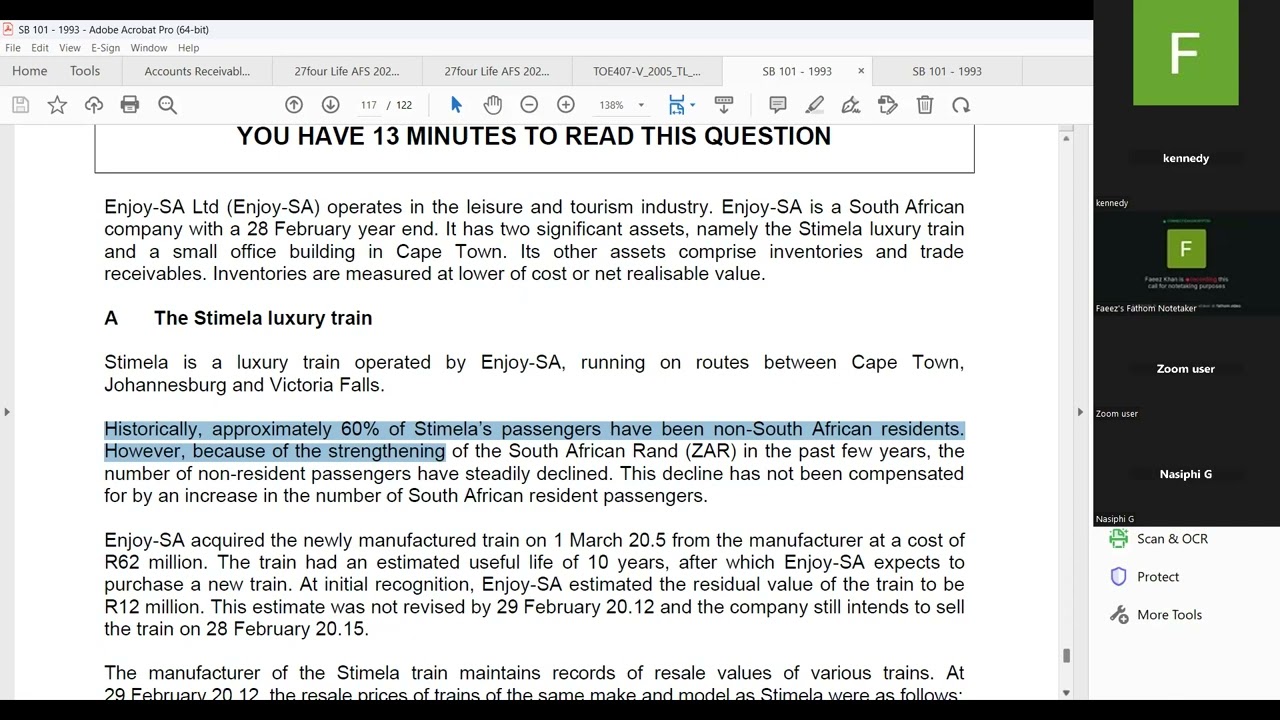Screen dimensions: 1280x720
Task: Click the Stamp tool icon
Action: click(x=888, y=105)
